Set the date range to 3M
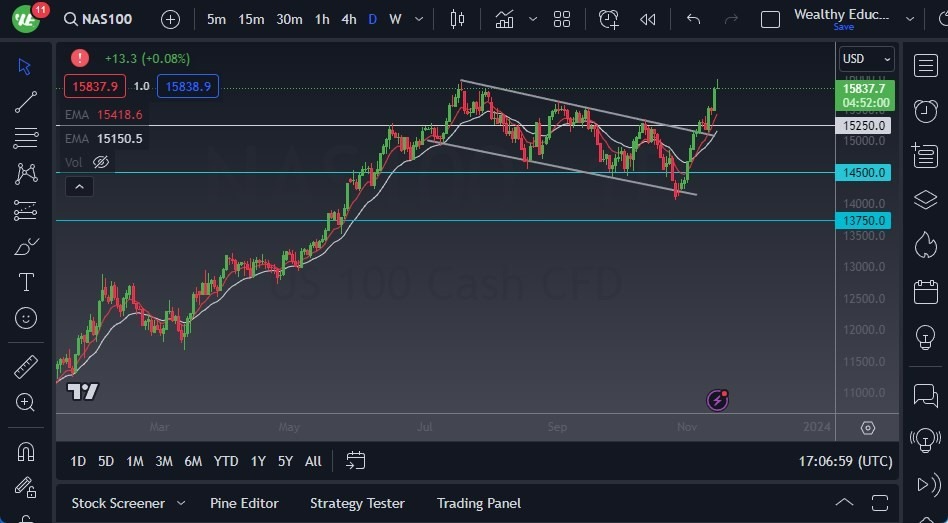948x523 pixels. pos(164,461)
